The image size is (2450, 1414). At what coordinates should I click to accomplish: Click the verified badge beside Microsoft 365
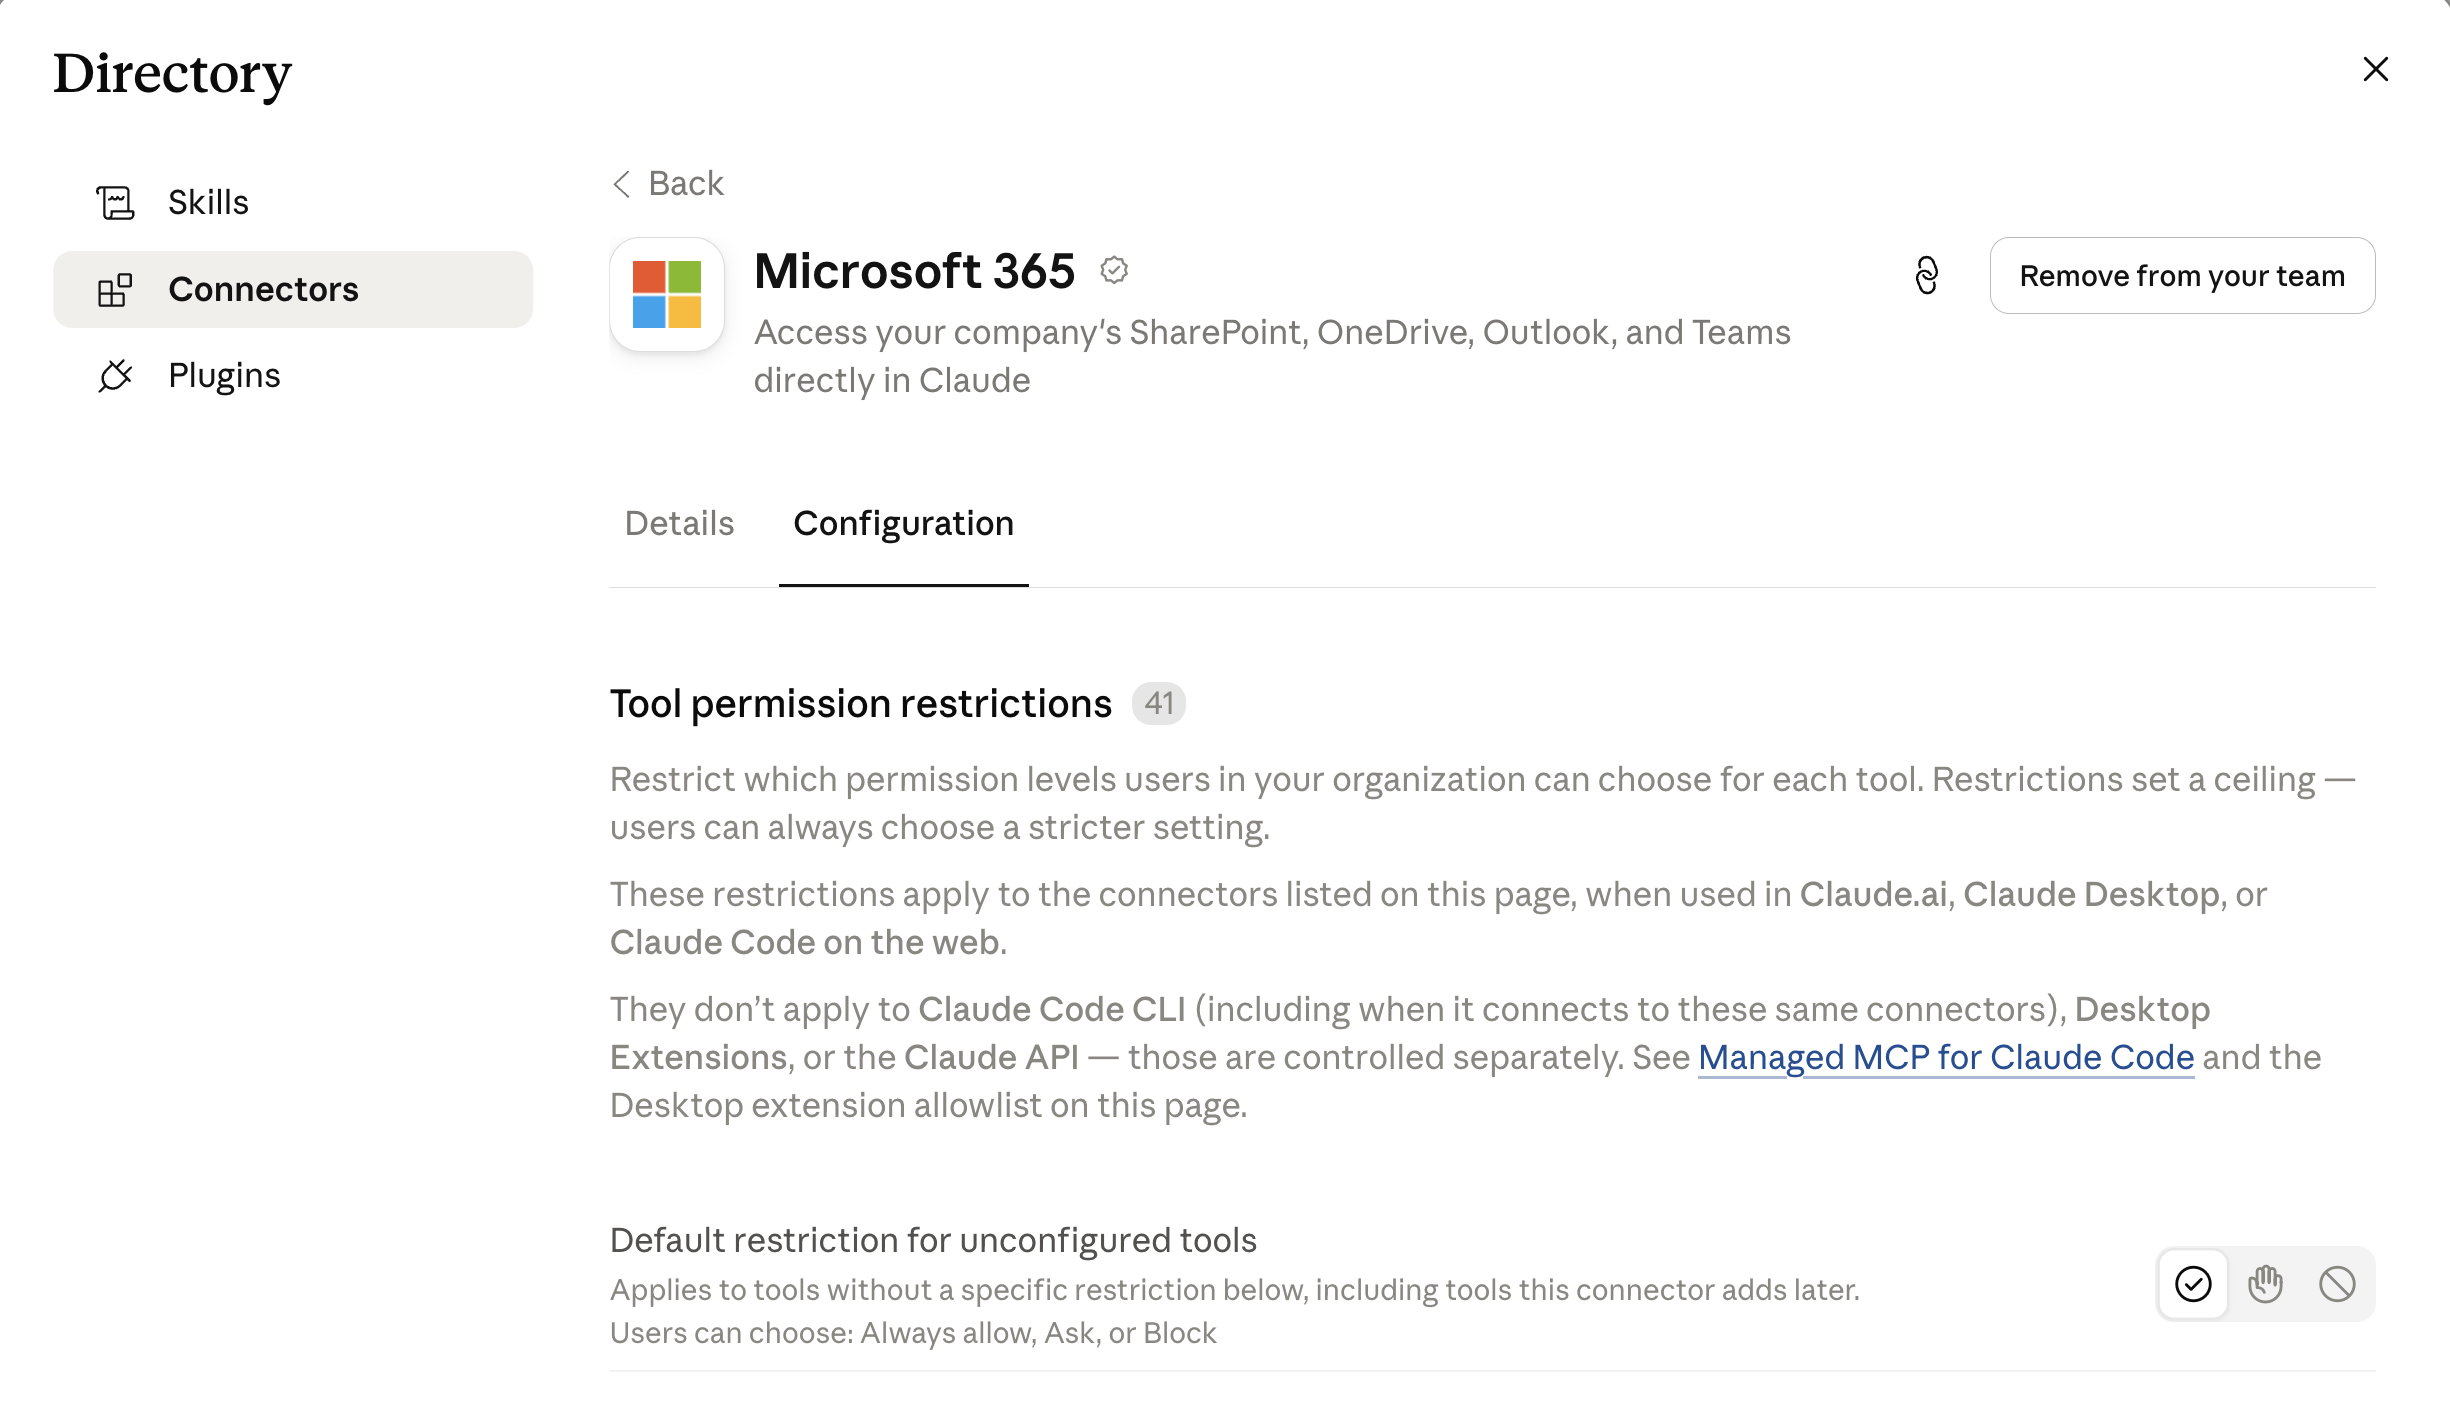point(1114,270)
